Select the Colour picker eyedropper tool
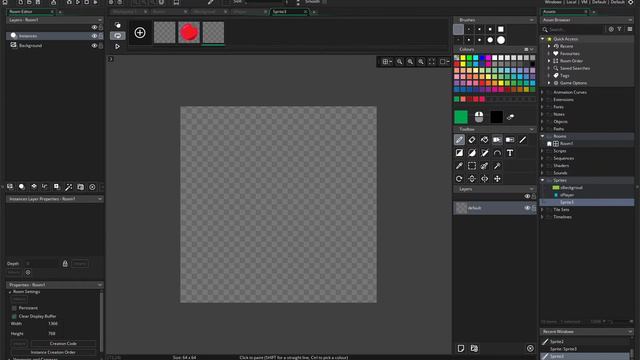Screen dimensions: 640x360 (x=459, y=166)
